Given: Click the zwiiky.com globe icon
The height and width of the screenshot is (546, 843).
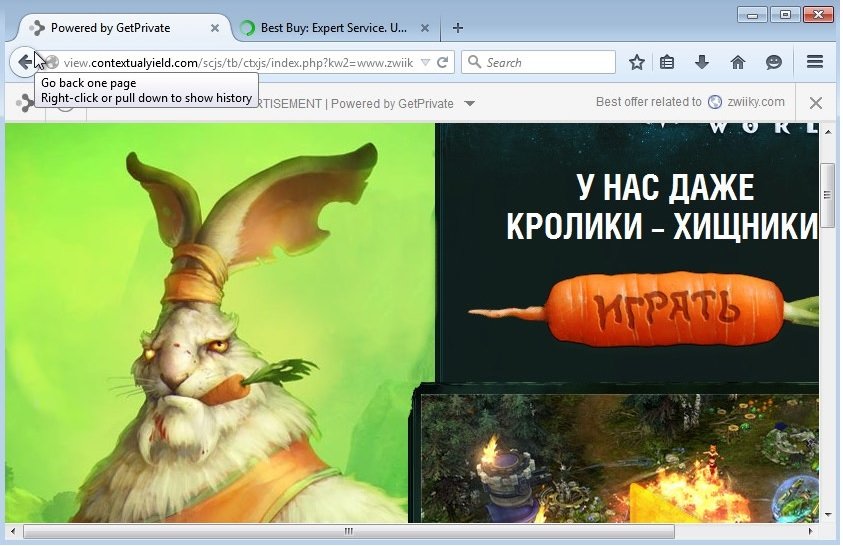Looking at the screenshot, I should click(715, 102).
